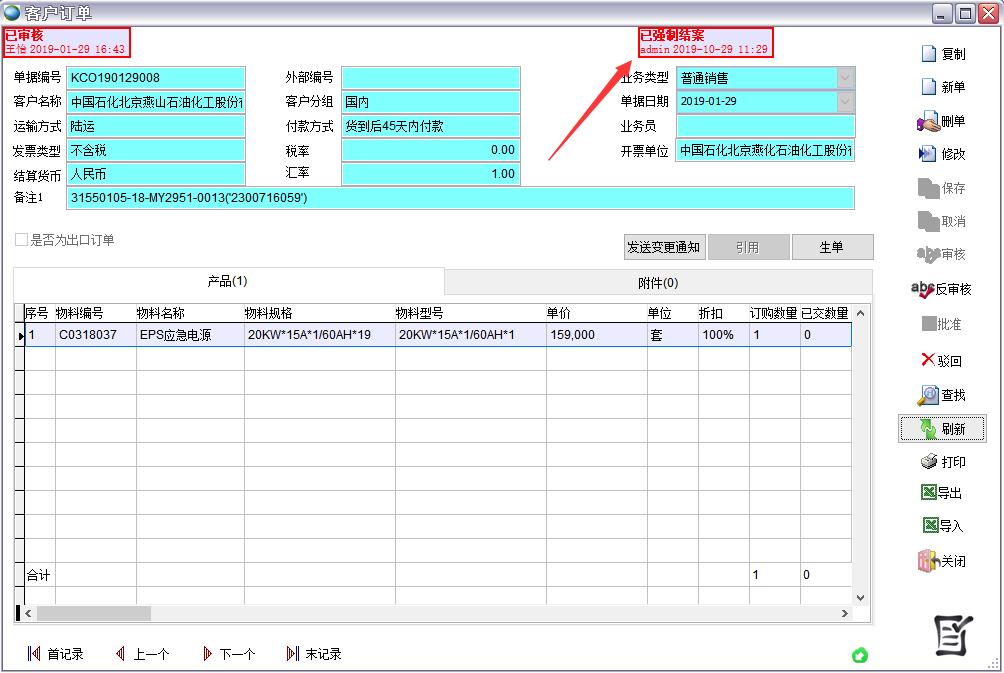Image resolution: width=1004 pixels, height=673 pixels.
Task: Expand the 业务类型 dropdown
Action: pyautogui.click(x=845, y=78)
